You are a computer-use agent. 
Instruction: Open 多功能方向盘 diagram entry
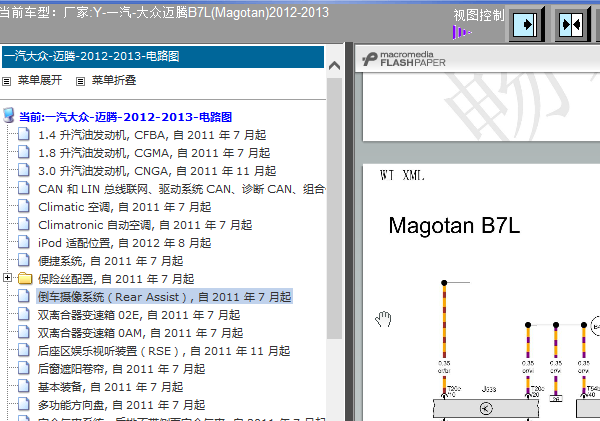122,405
